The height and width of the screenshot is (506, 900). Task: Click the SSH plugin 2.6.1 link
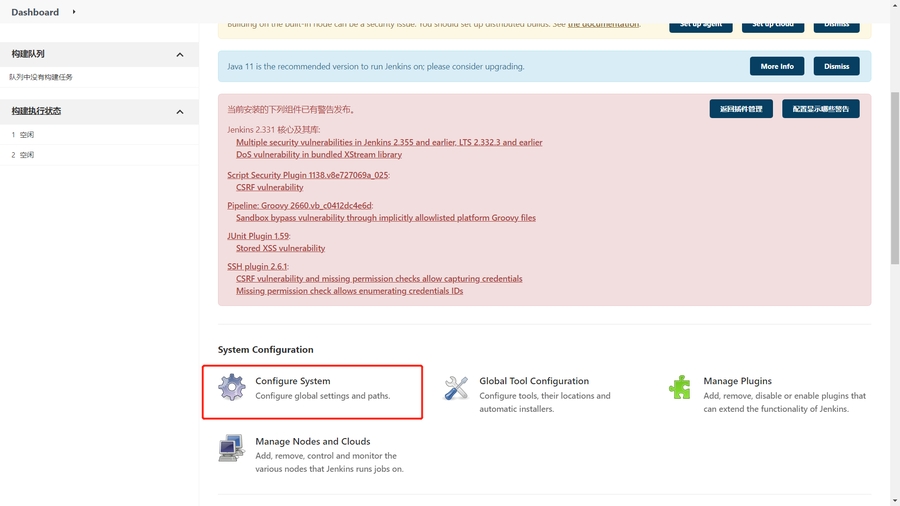click(257, 267)
